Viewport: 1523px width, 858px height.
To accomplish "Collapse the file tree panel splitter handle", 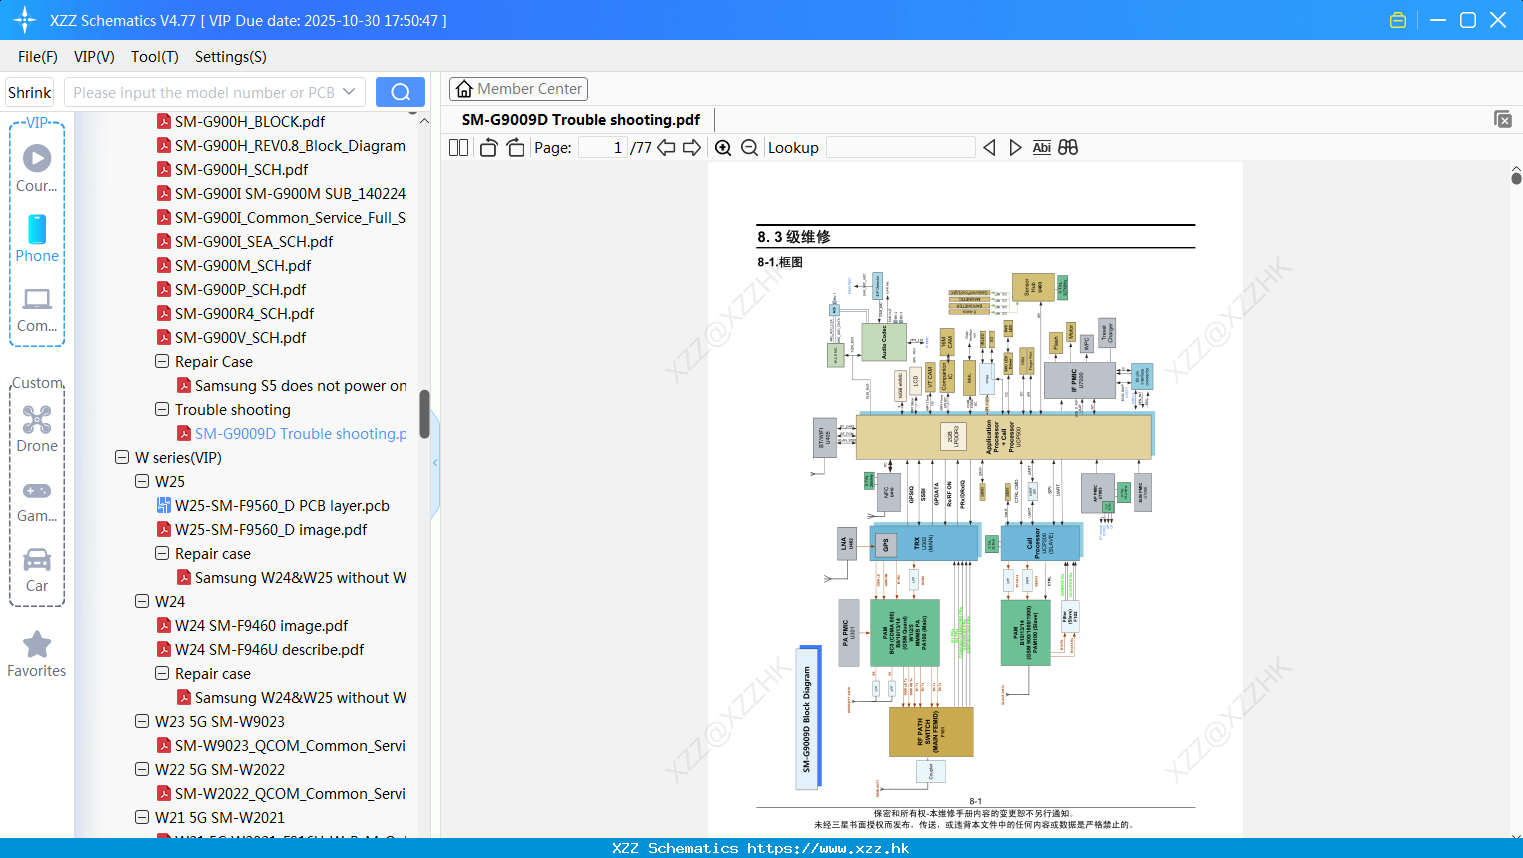I will coord(435,463).
